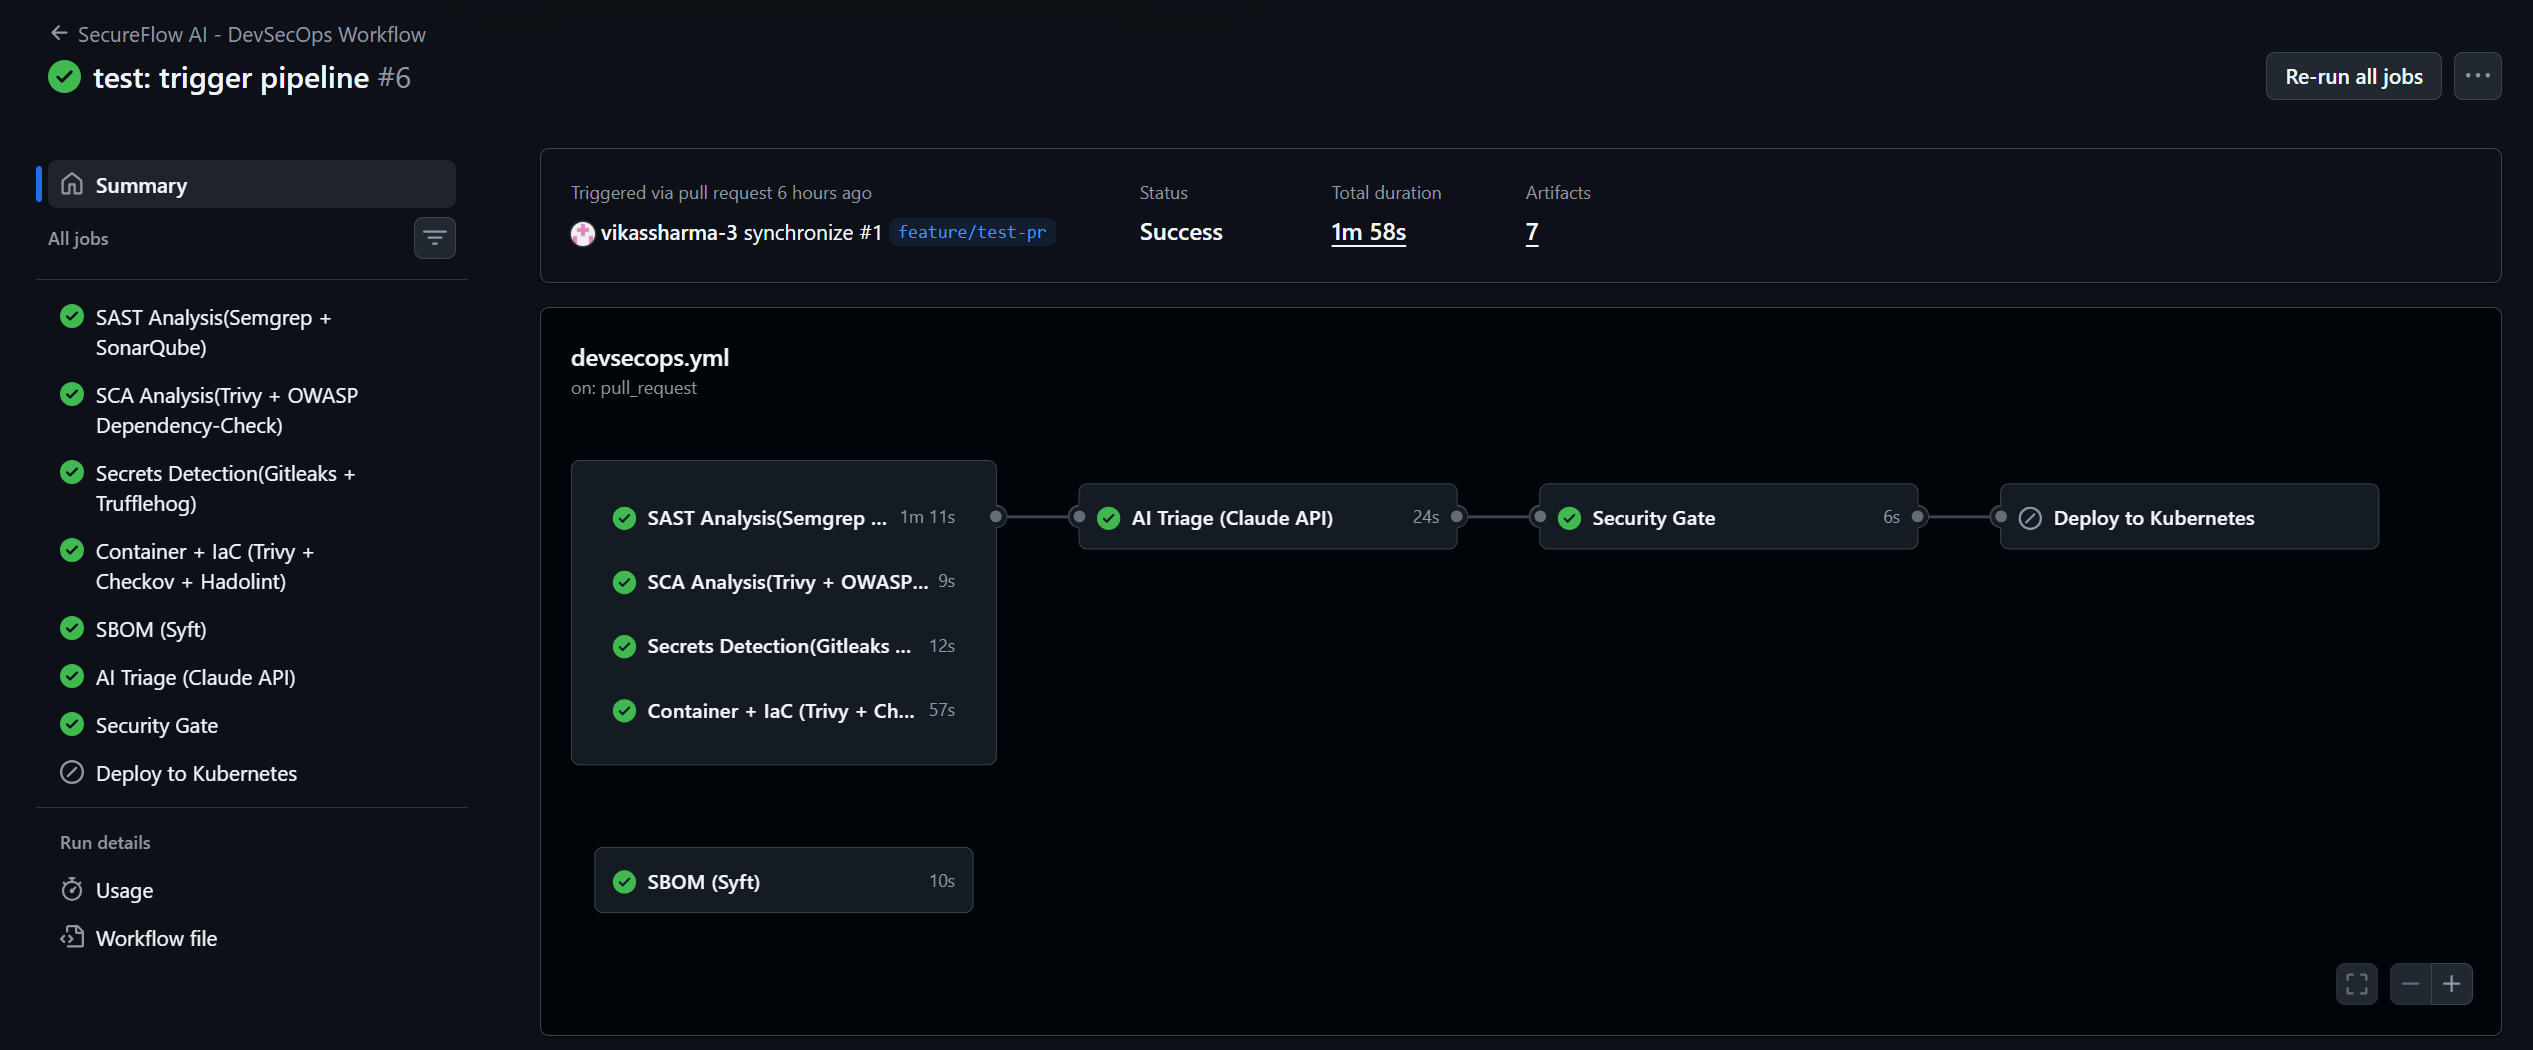2533x1050 pixels.
Task: Open Container + IaC node in graph
Action: (783, 710)
